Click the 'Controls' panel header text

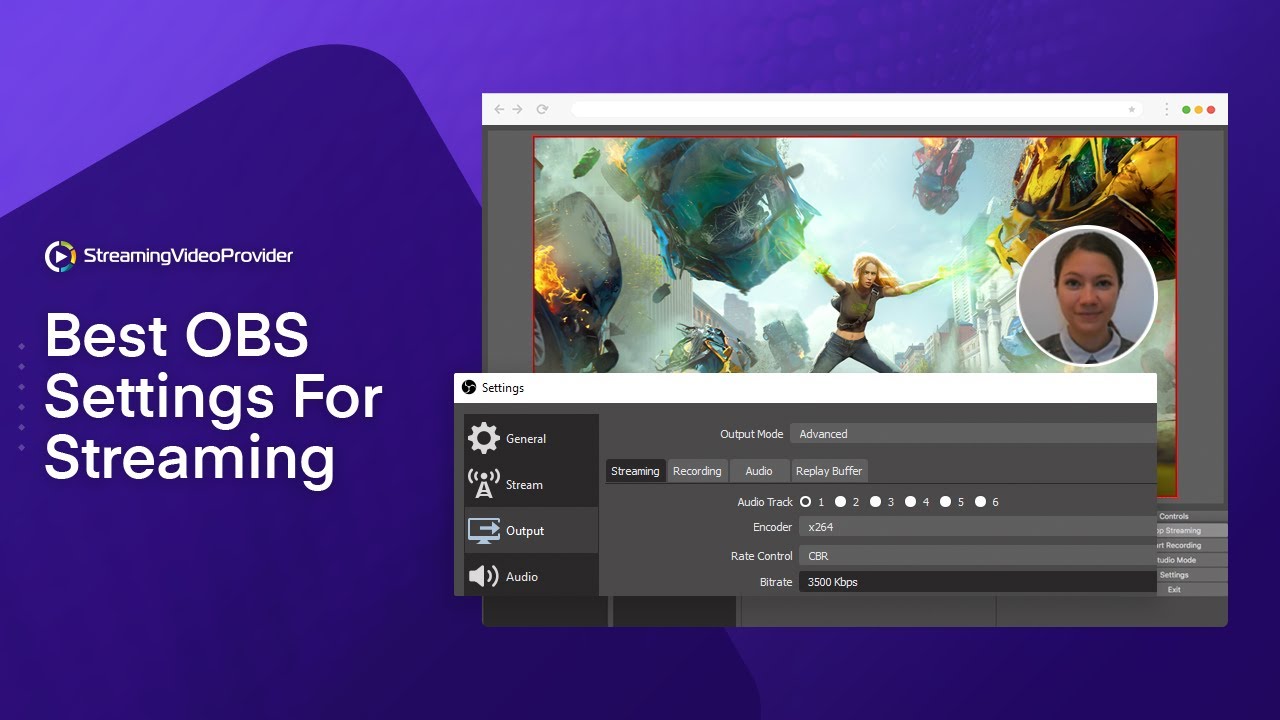pos(1174,517)
